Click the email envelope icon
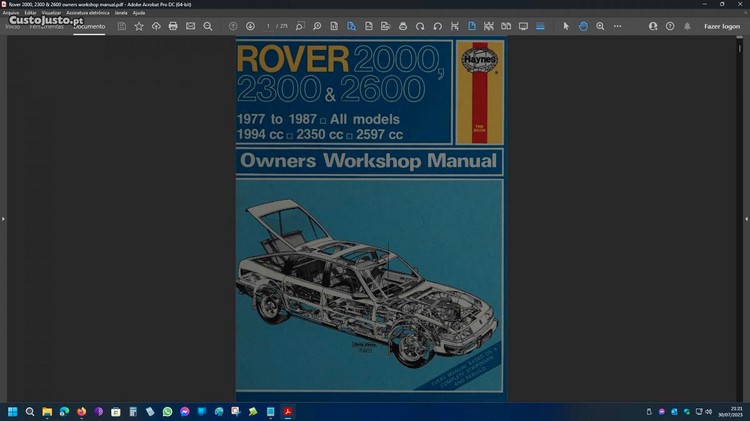Image resolution: width=750 pixels, height=421 pixels. [190, 26]
